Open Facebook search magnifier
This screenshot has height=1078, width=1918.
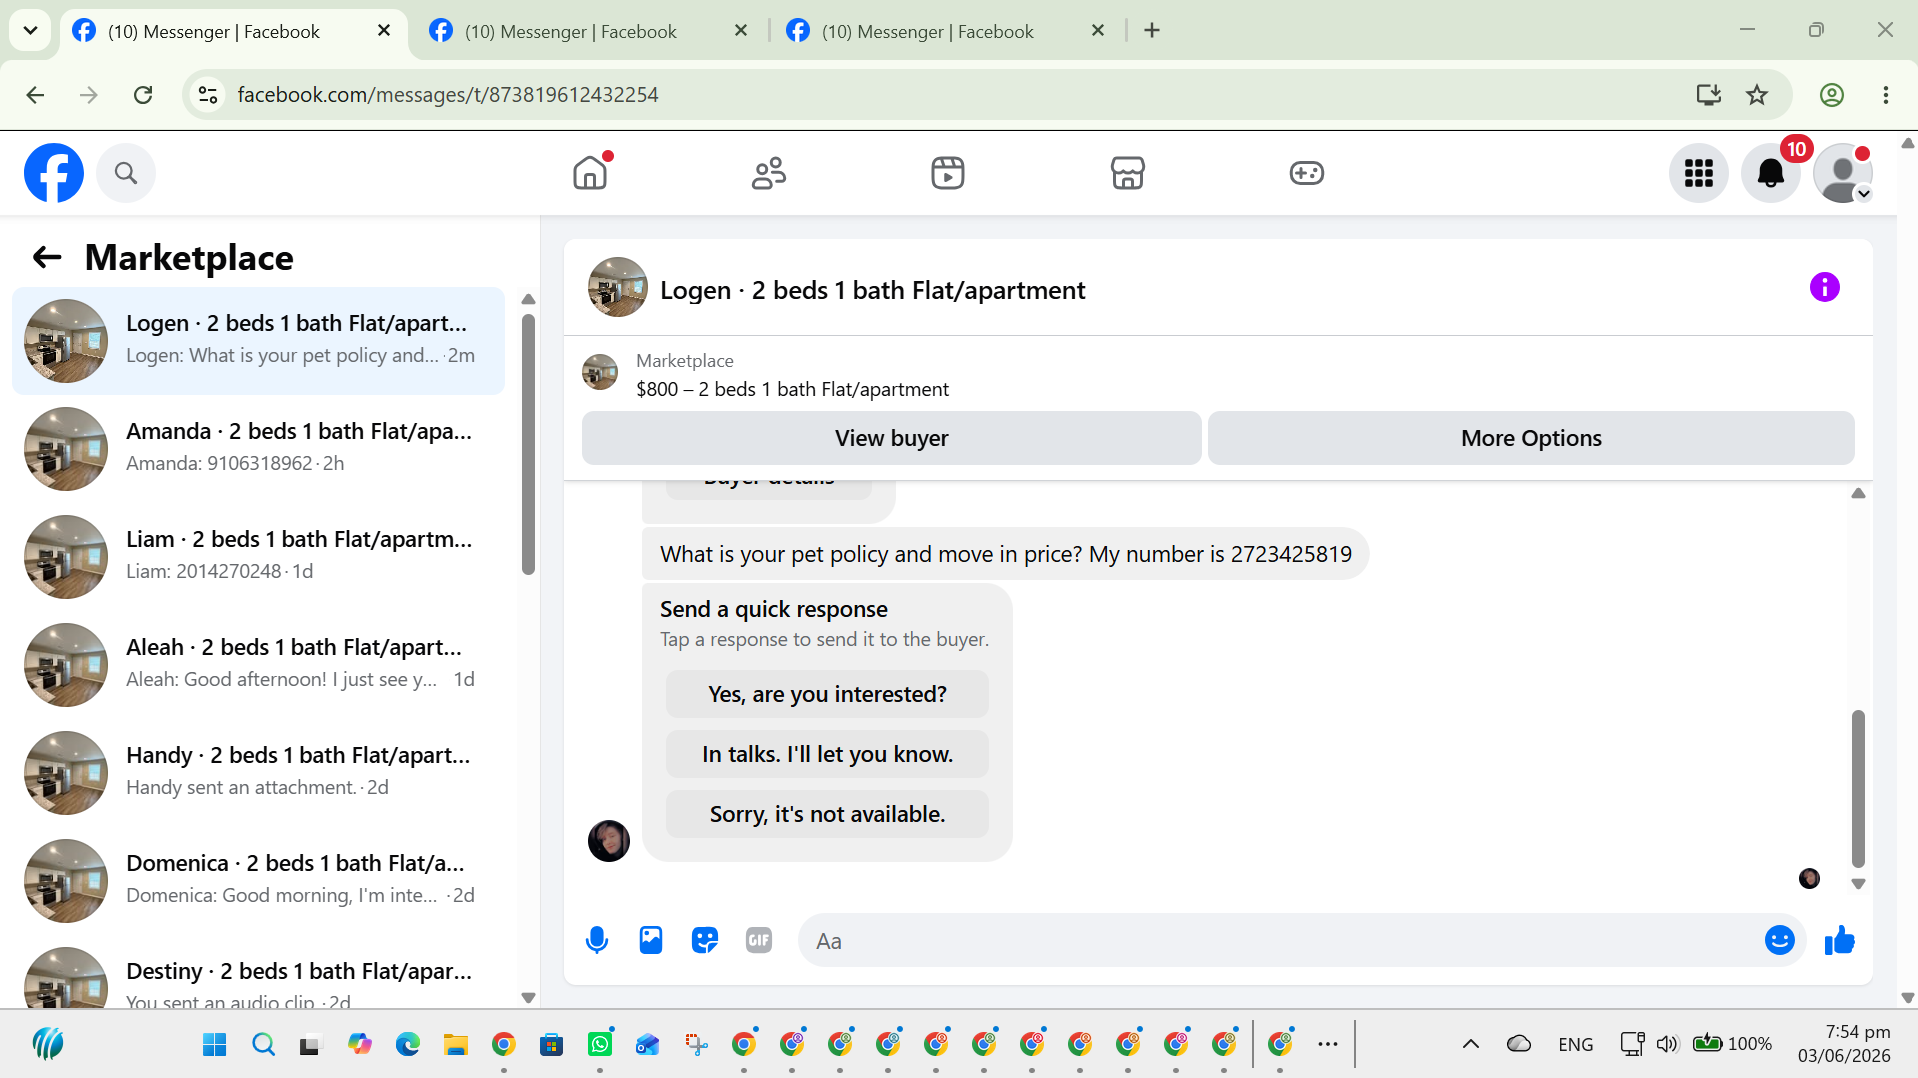click(126, 173)
